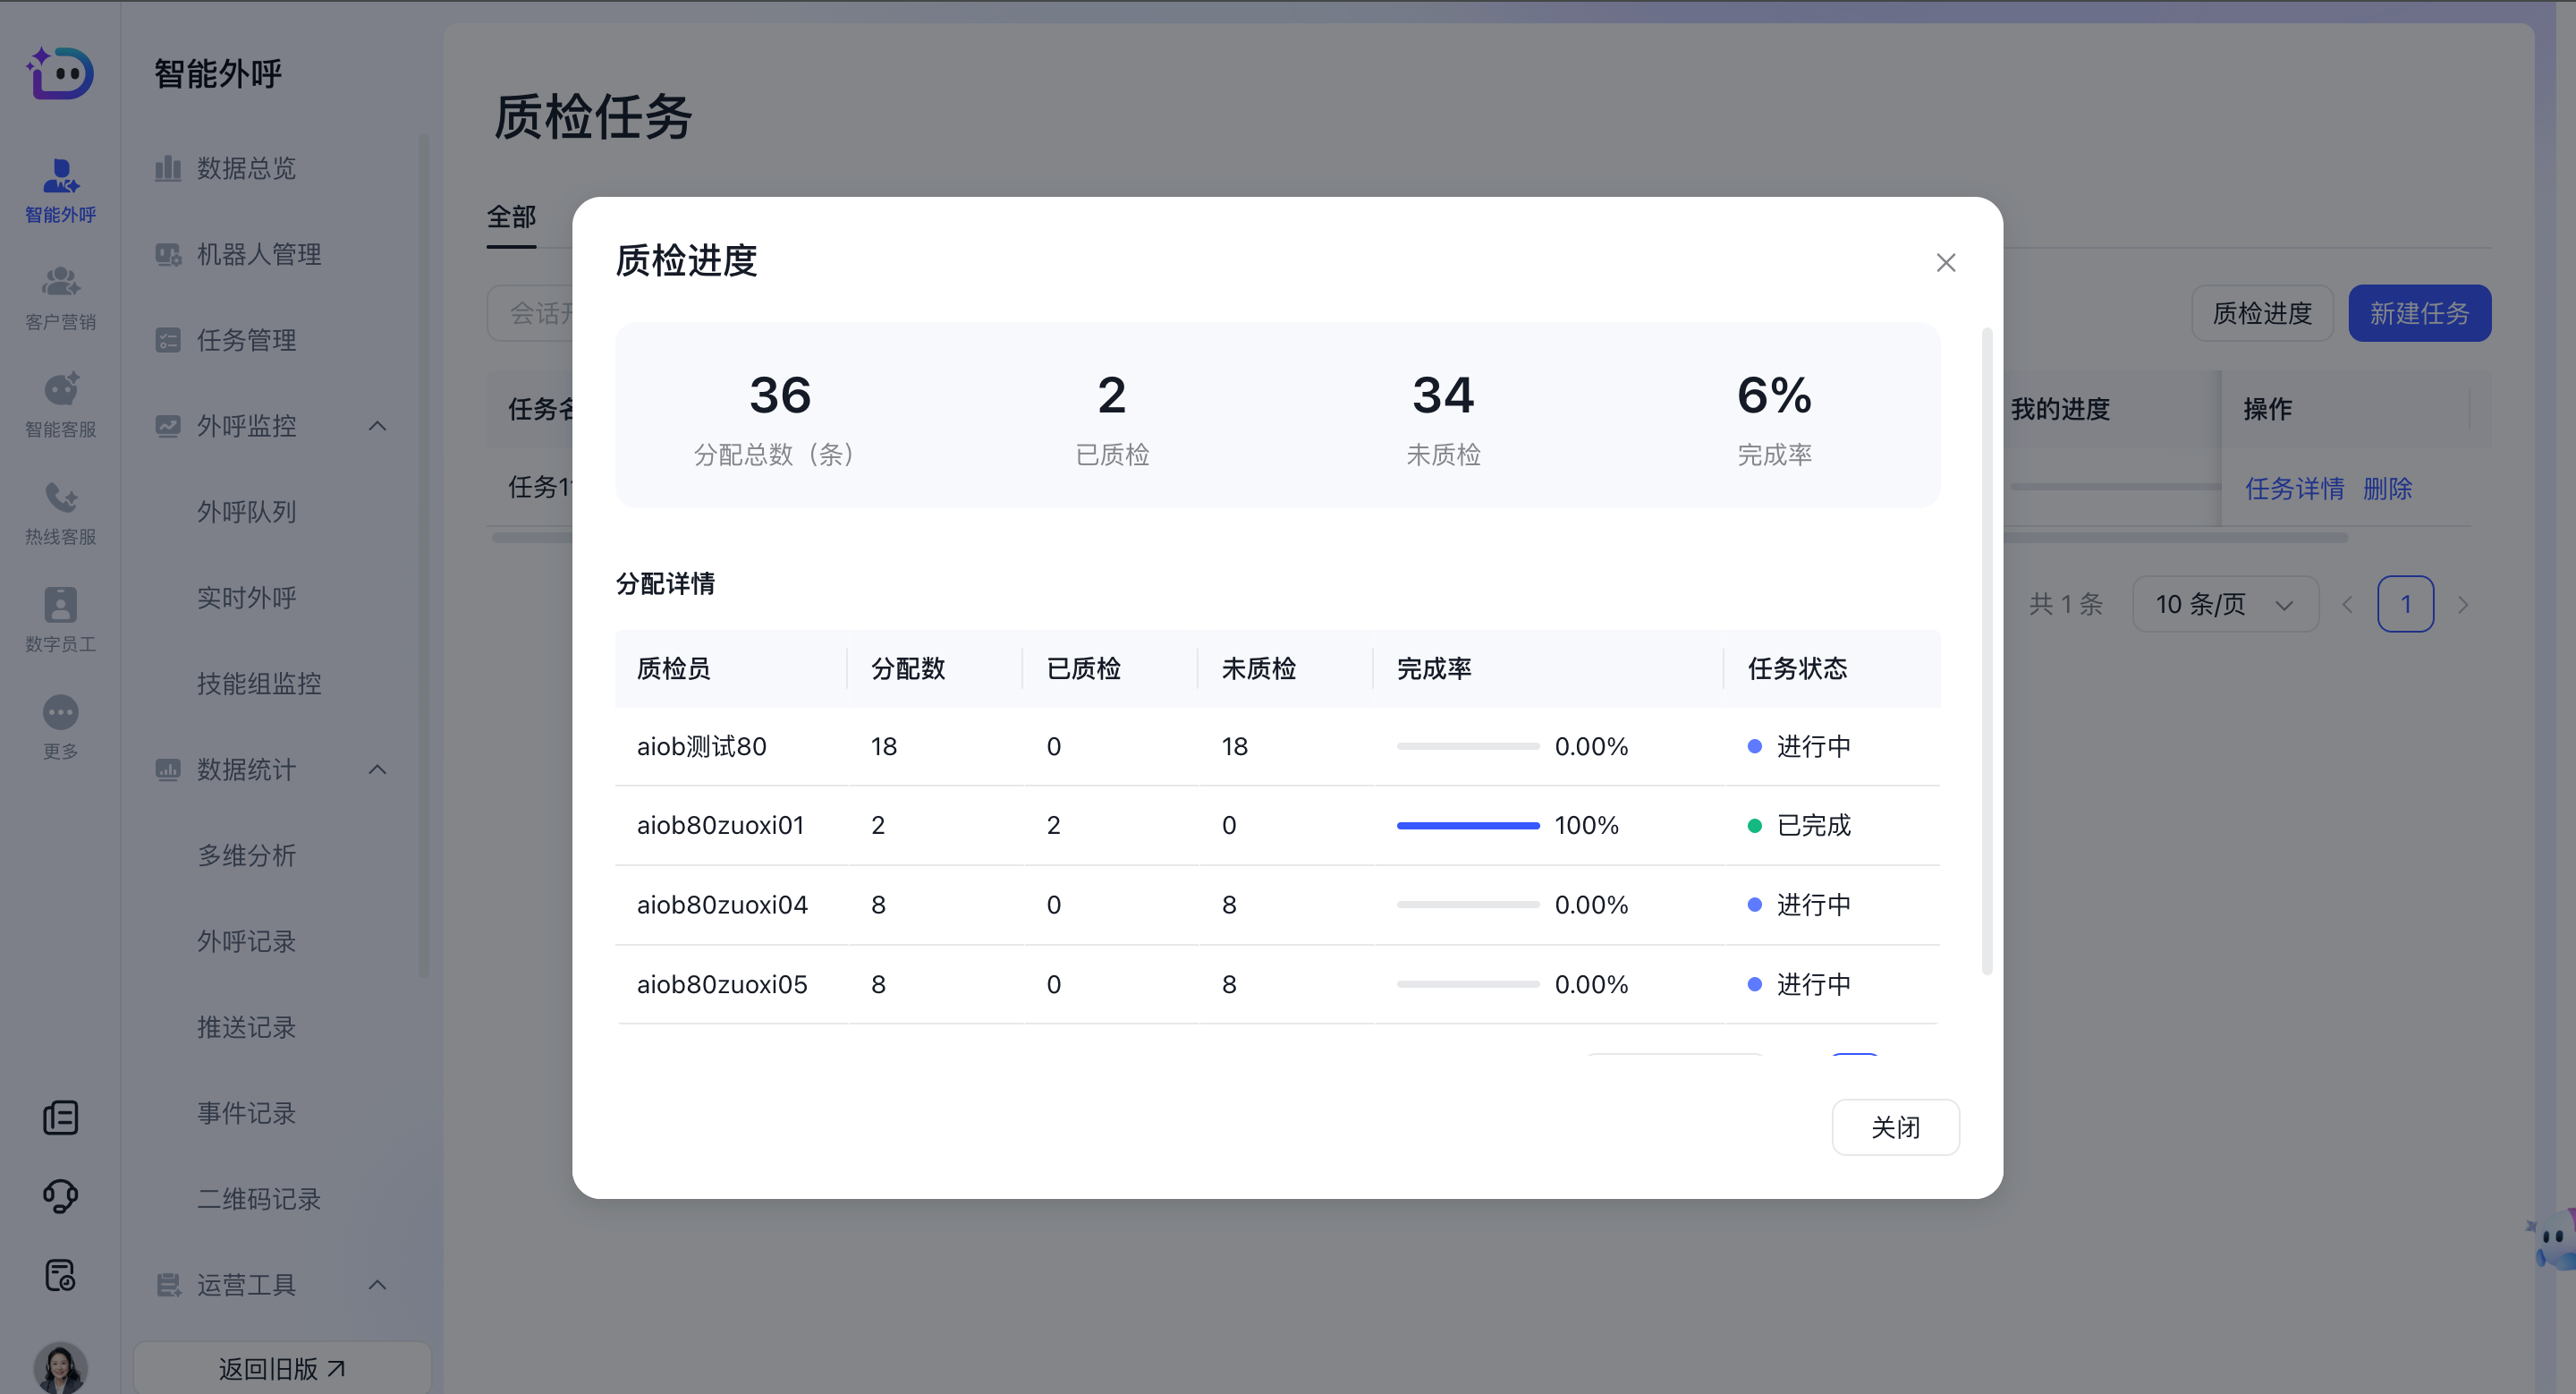
Task: Click aiob80zuoxi01 100% progress bar
Action: tap(1468, 825)
